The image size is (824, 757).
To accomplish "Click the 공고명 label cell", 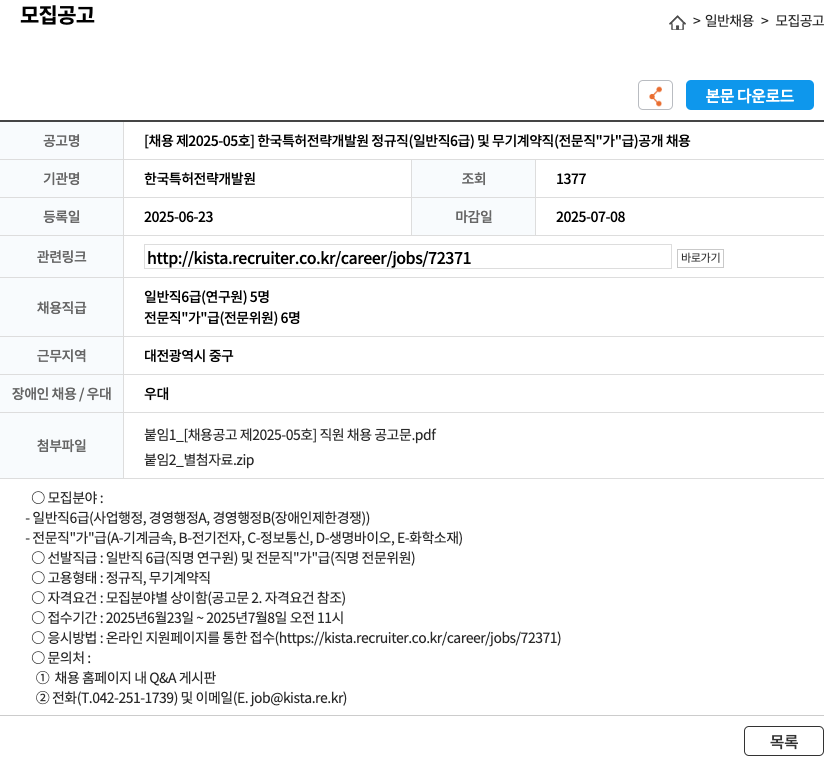I will tap(61, 141).
